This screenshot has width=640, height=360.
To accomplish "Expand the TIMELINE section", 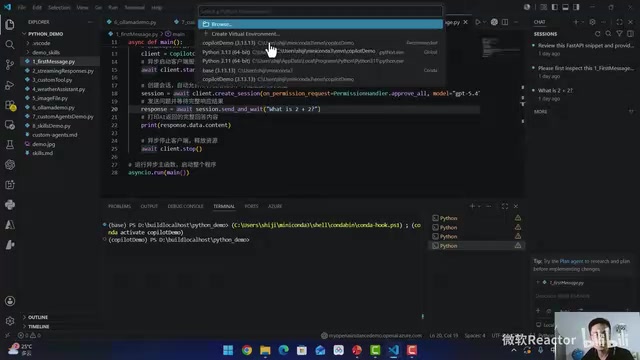I will tap(37, 327).
